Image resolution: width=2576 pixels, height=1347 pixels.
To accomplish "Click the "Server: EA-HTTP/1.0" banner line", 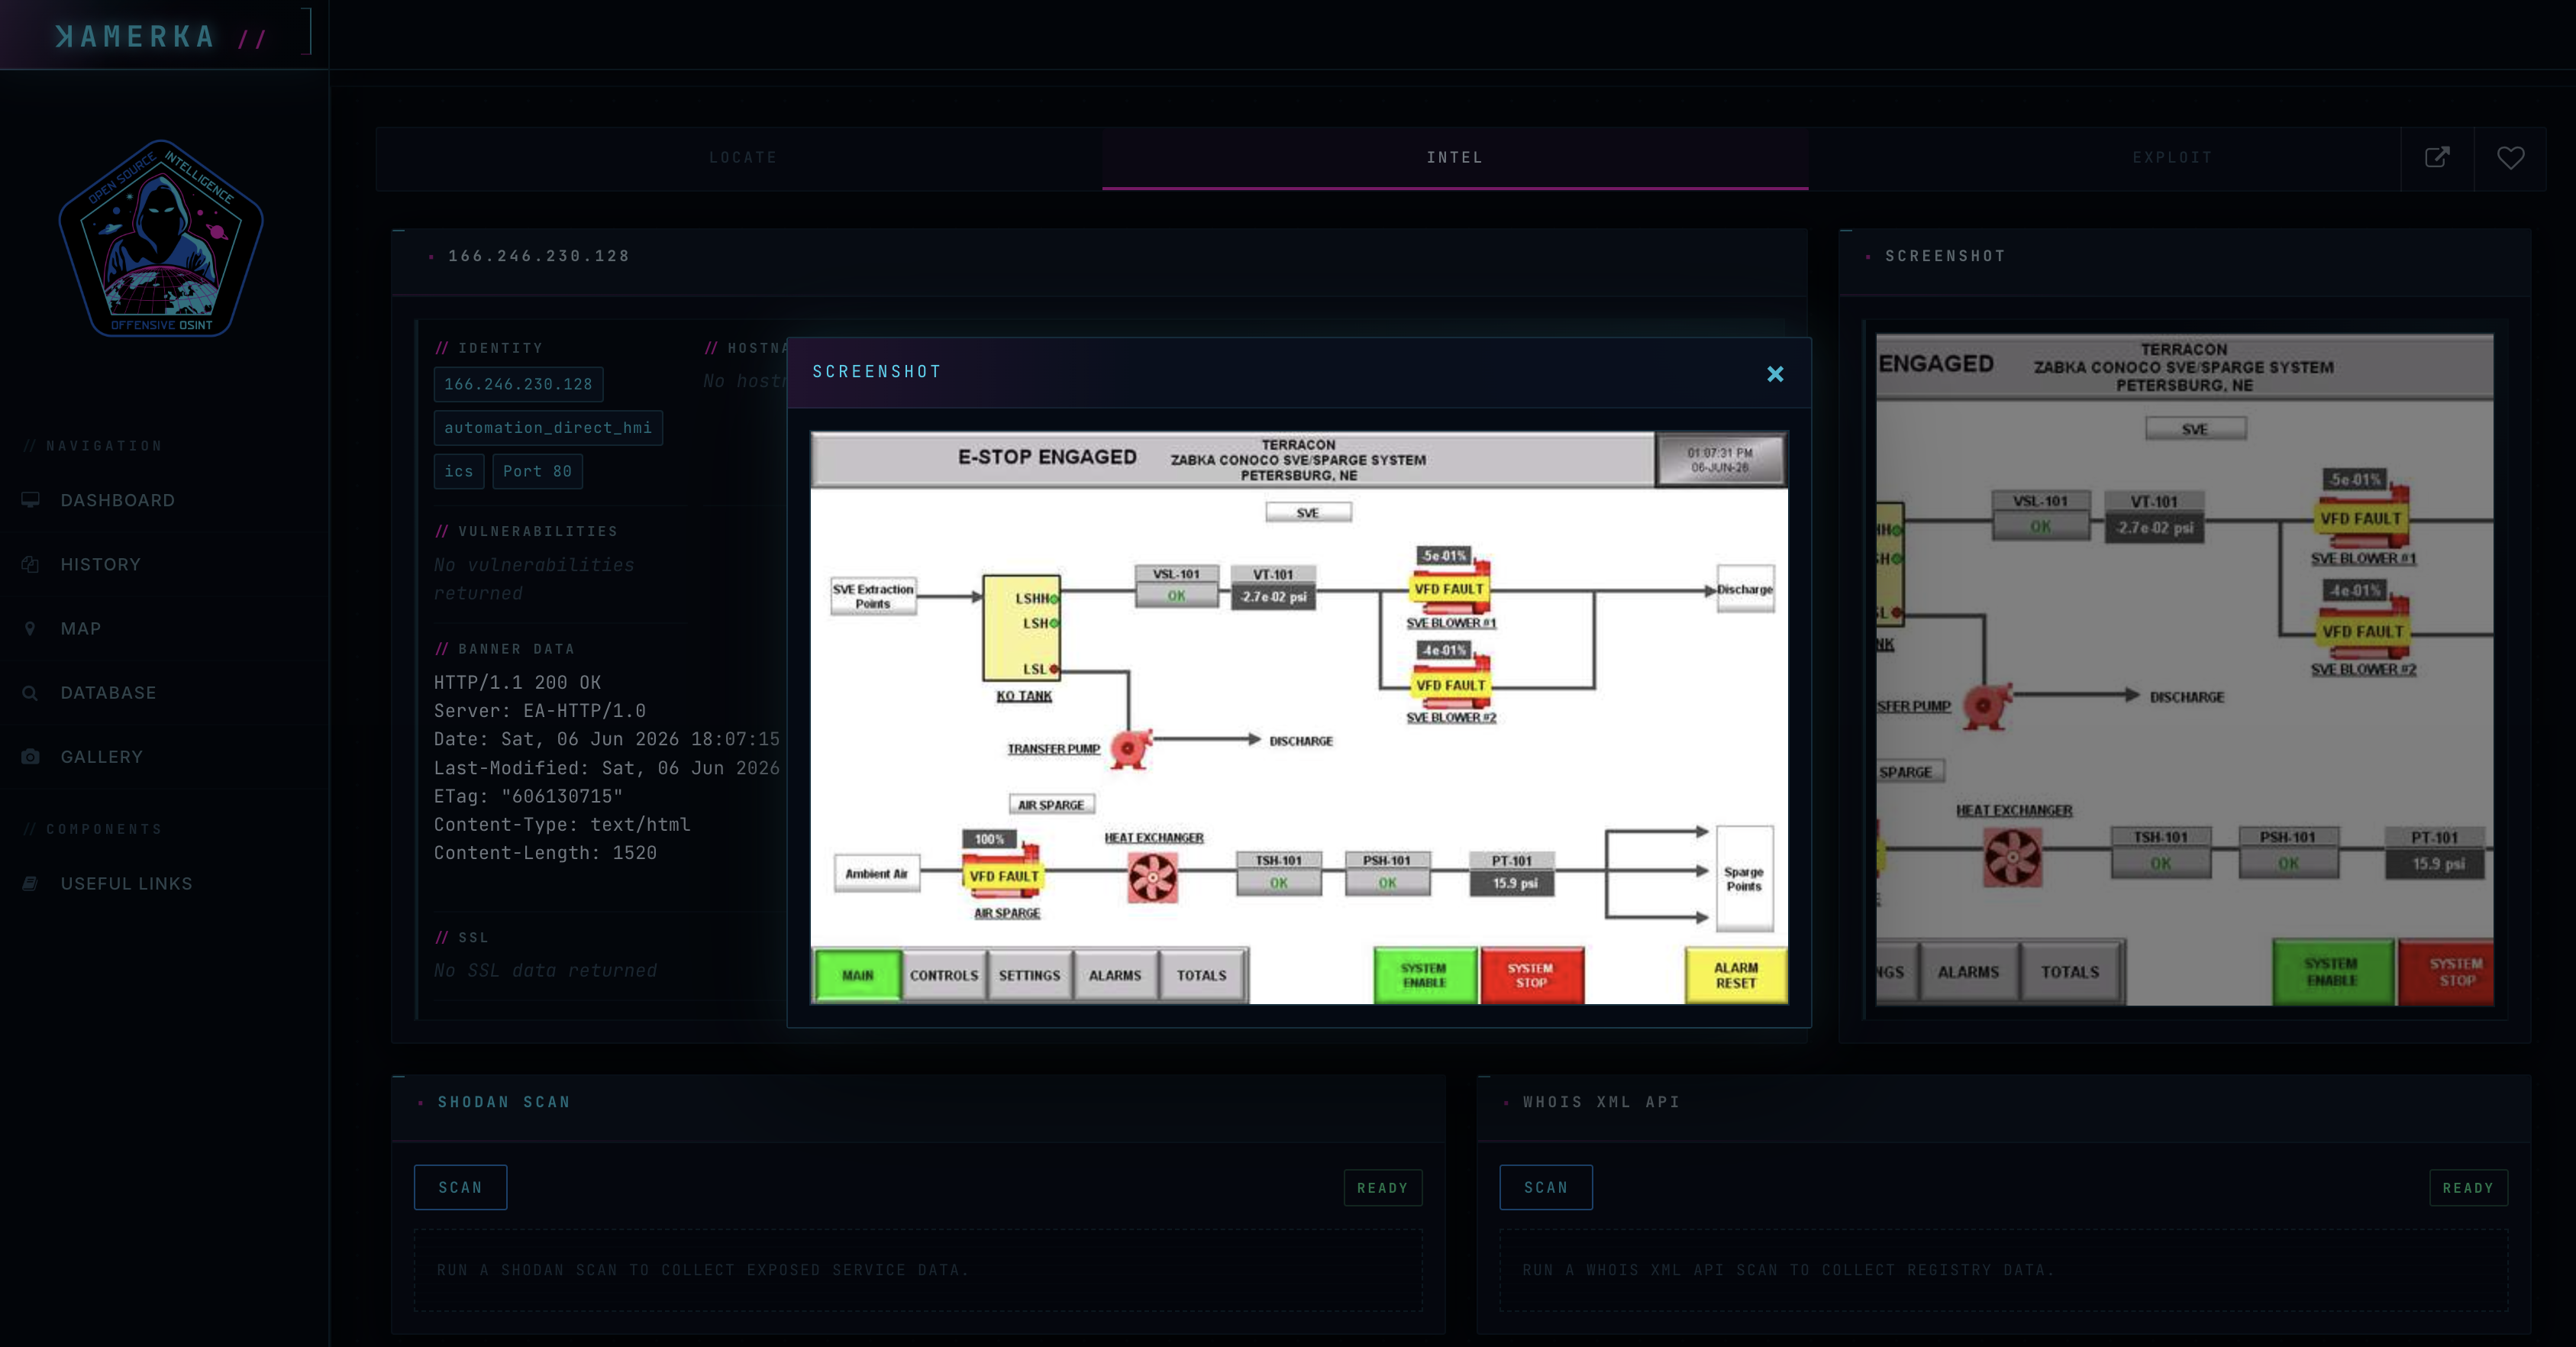I will 540,711.
